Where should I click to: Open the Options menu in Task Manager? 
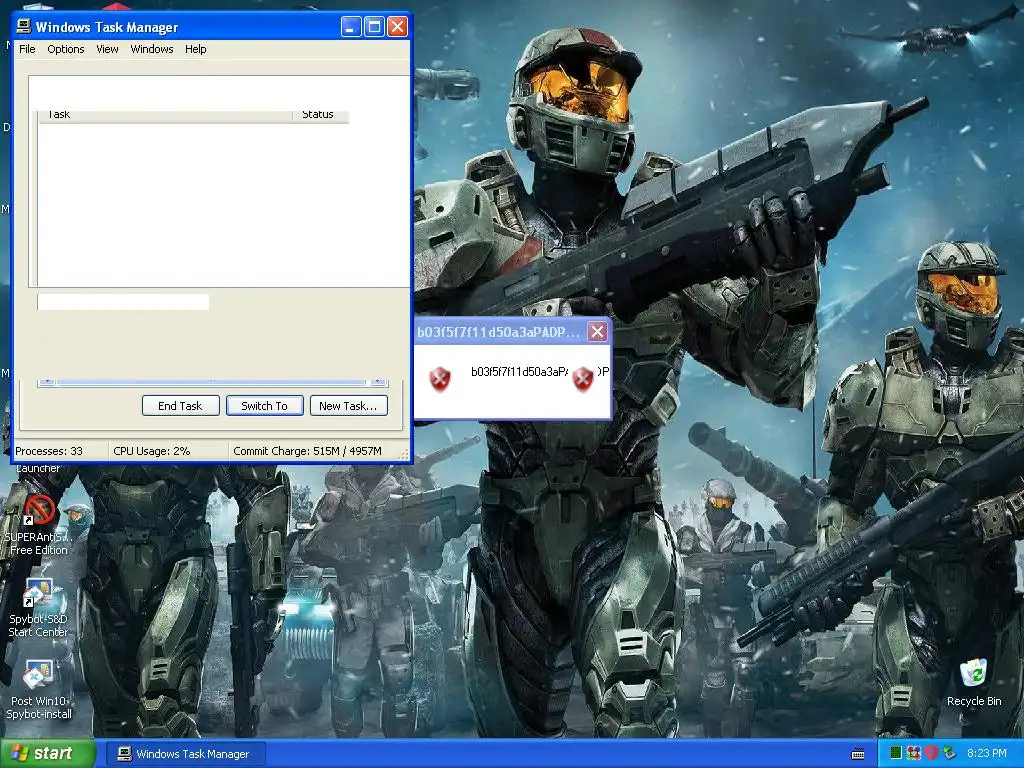(66, 49)
